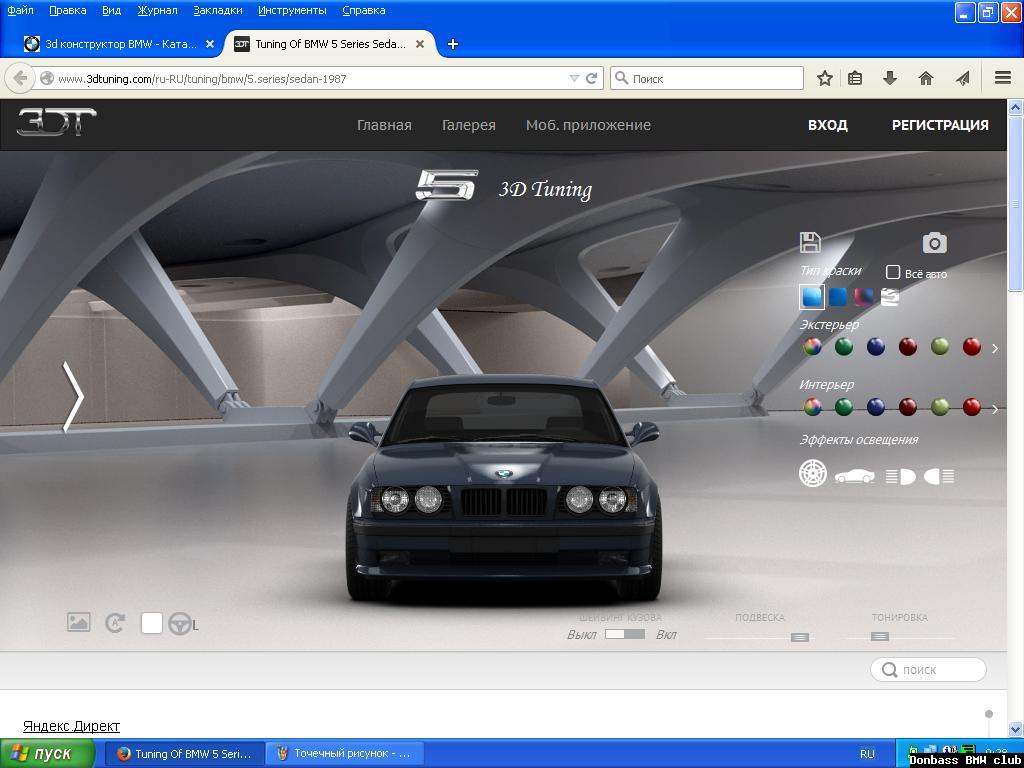Viewport: 1024px width, 768px height.
Task: Click the car body lighting effect icon
Action: [x=853, y=473]
